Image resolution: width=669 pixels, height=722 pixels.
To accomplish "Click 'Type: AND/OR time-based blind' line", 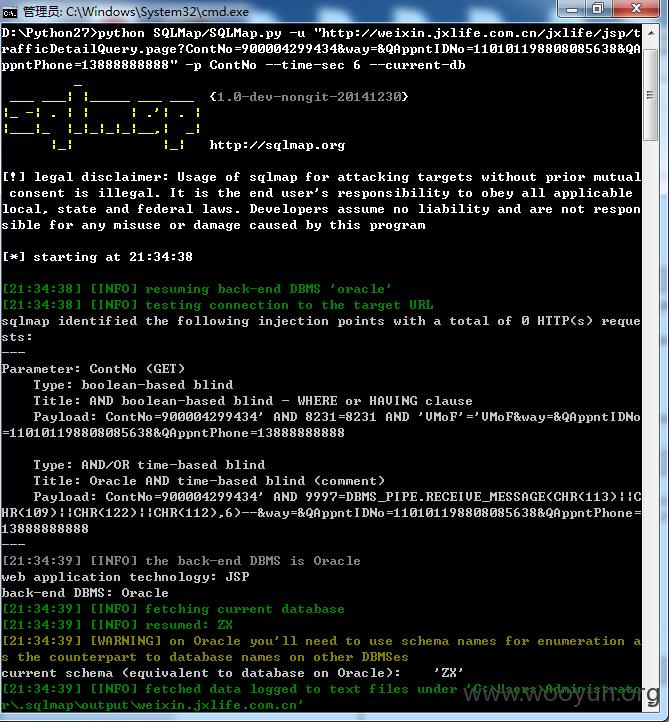I will coord(149,465).
